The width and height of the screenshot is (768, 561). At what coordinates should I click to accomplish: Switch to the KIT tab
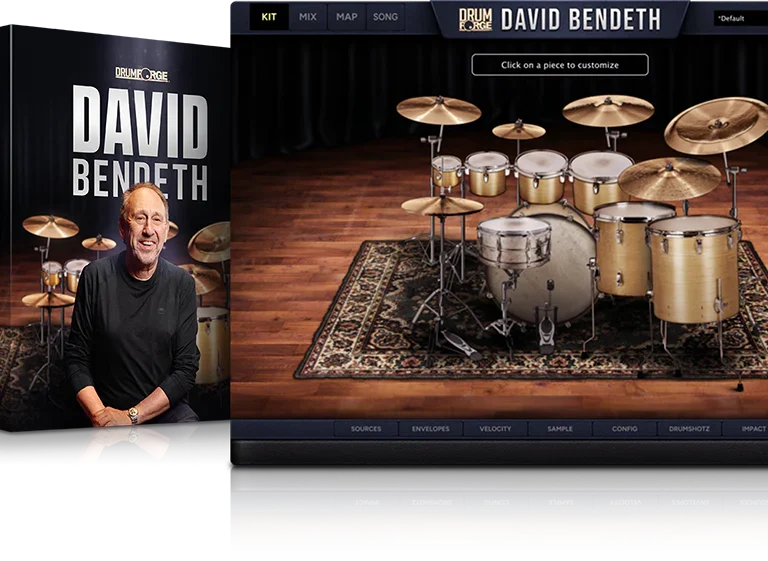269,17
